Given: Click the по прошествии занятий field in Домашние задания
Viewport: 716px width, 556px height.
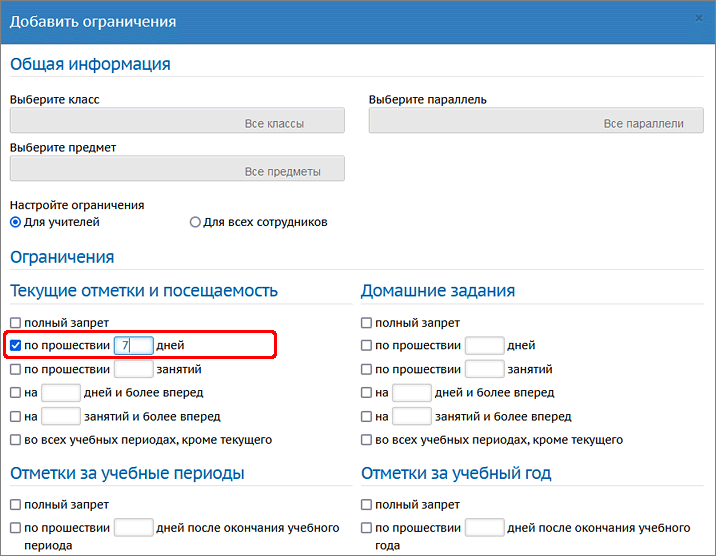Looking at the screenshot, I should [484, 369].
